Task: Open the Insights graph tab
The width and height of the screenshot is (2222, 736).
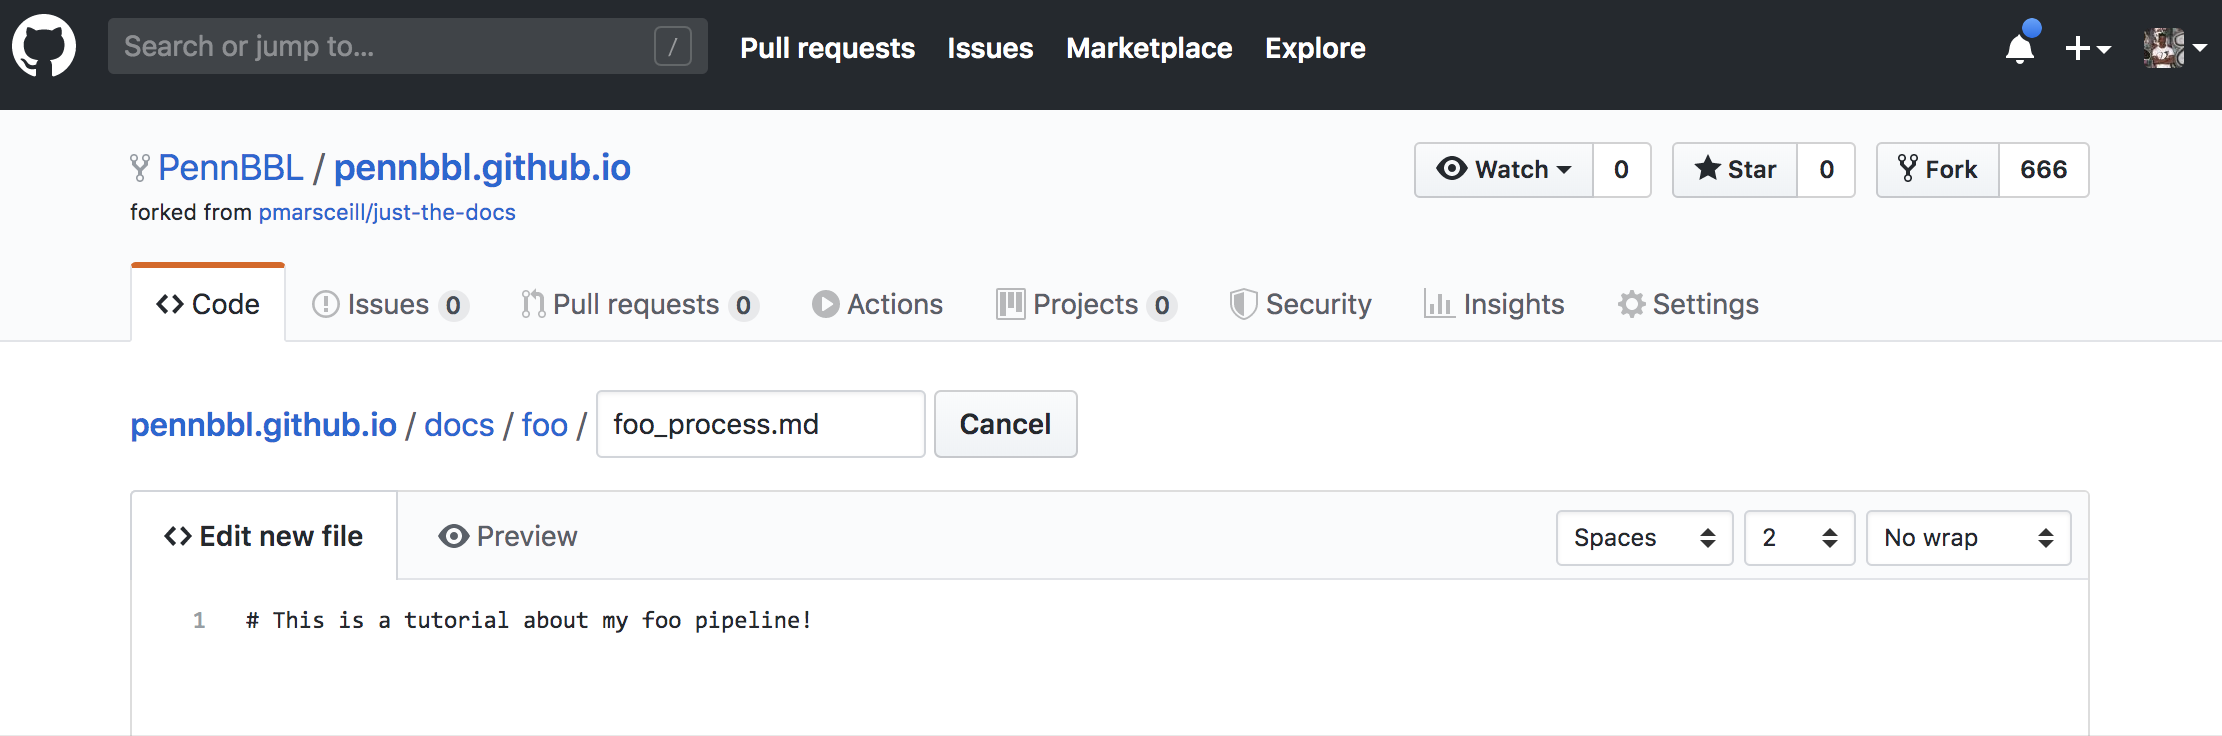Action: click(1494, 304)
